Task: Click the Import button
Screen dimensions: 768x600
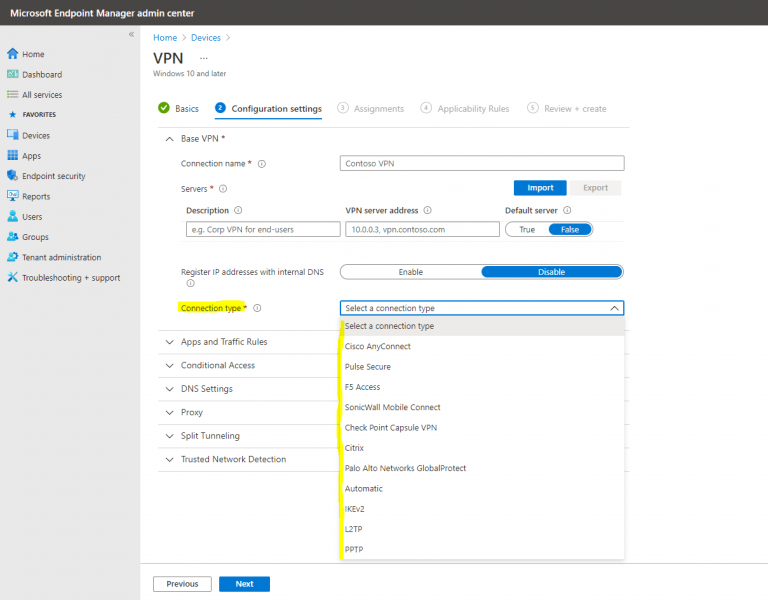Action: click(540, 188)
